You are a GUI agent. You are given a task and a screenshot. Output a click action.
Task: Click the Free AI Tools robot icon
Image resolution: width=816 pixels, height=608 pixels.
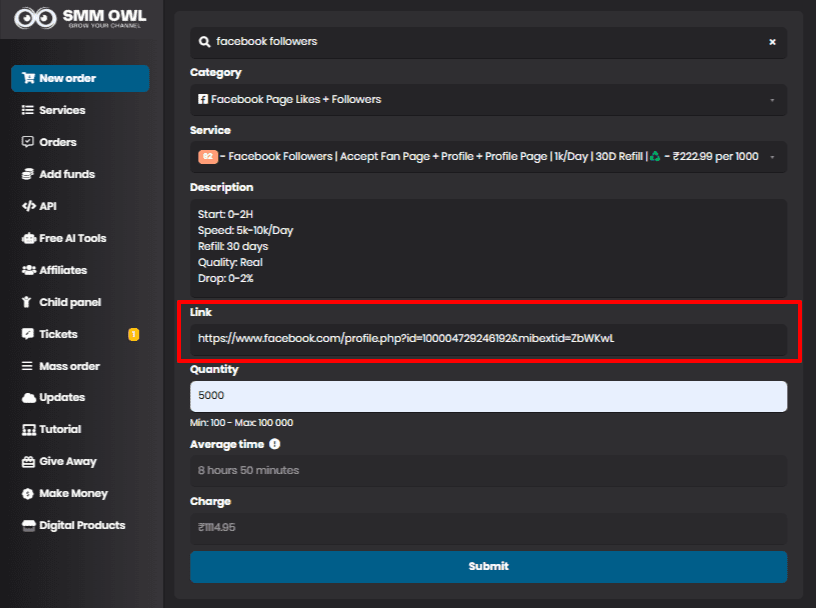(x=28, y=238)
